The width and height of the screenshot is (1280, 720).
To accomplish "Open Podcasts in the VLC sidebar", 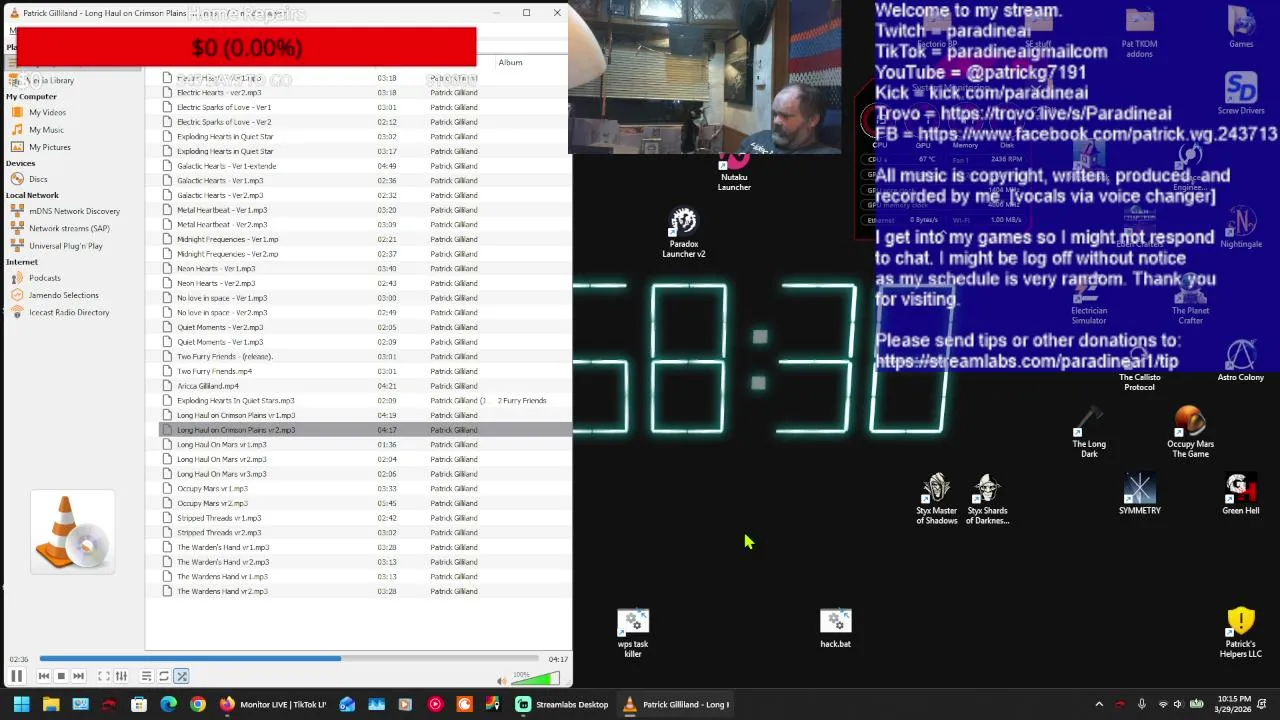I will 45,278.
